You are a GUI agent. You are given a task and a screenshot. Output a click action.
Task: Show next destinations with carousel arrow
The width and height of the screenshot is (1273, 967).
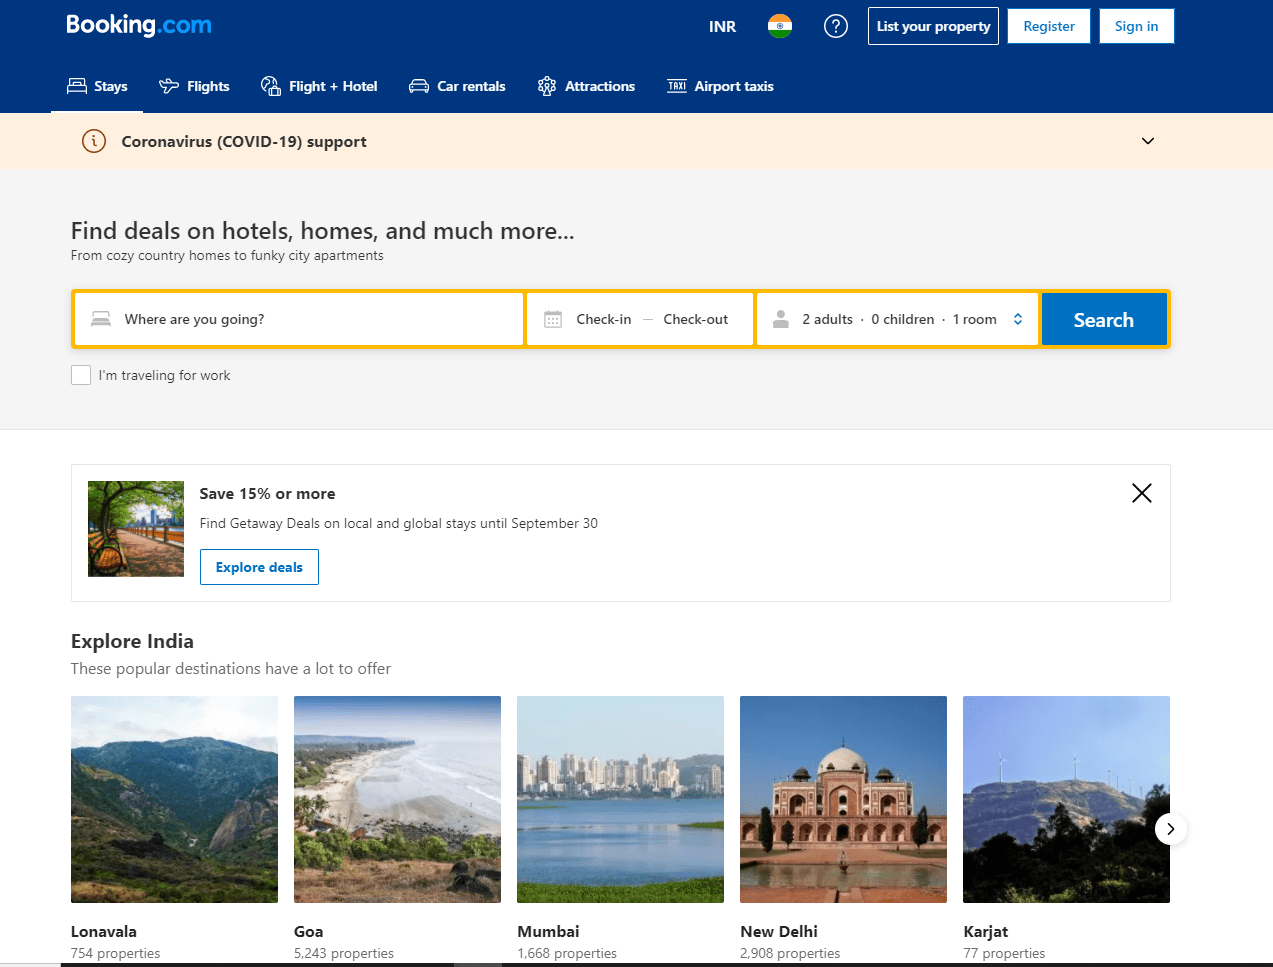pyautogui.click(x=1171, y=829)
